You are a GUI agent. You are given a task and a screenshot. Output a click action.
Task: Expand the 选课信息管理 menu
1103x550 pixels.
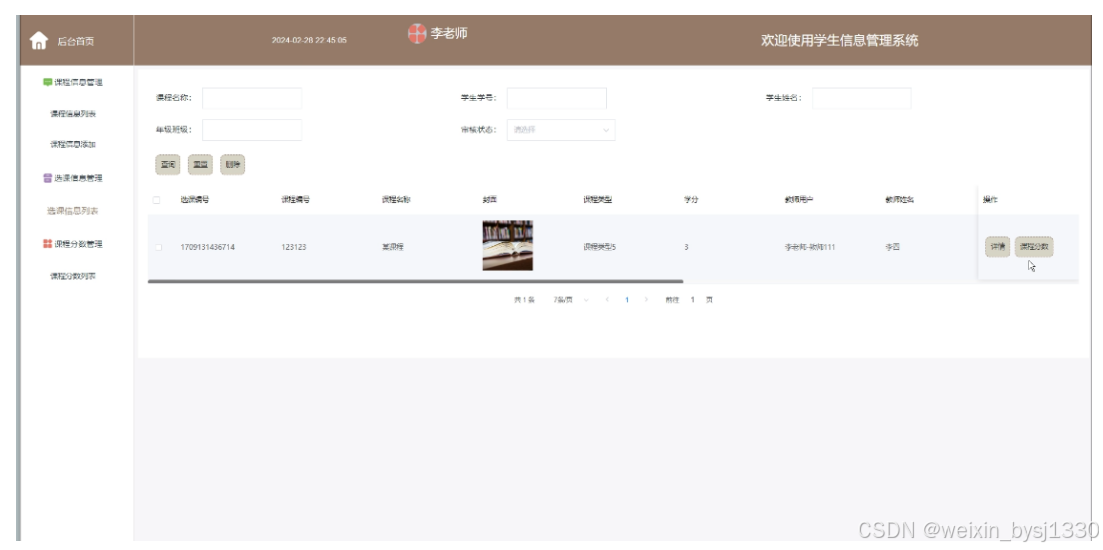[x=78, y=178]
